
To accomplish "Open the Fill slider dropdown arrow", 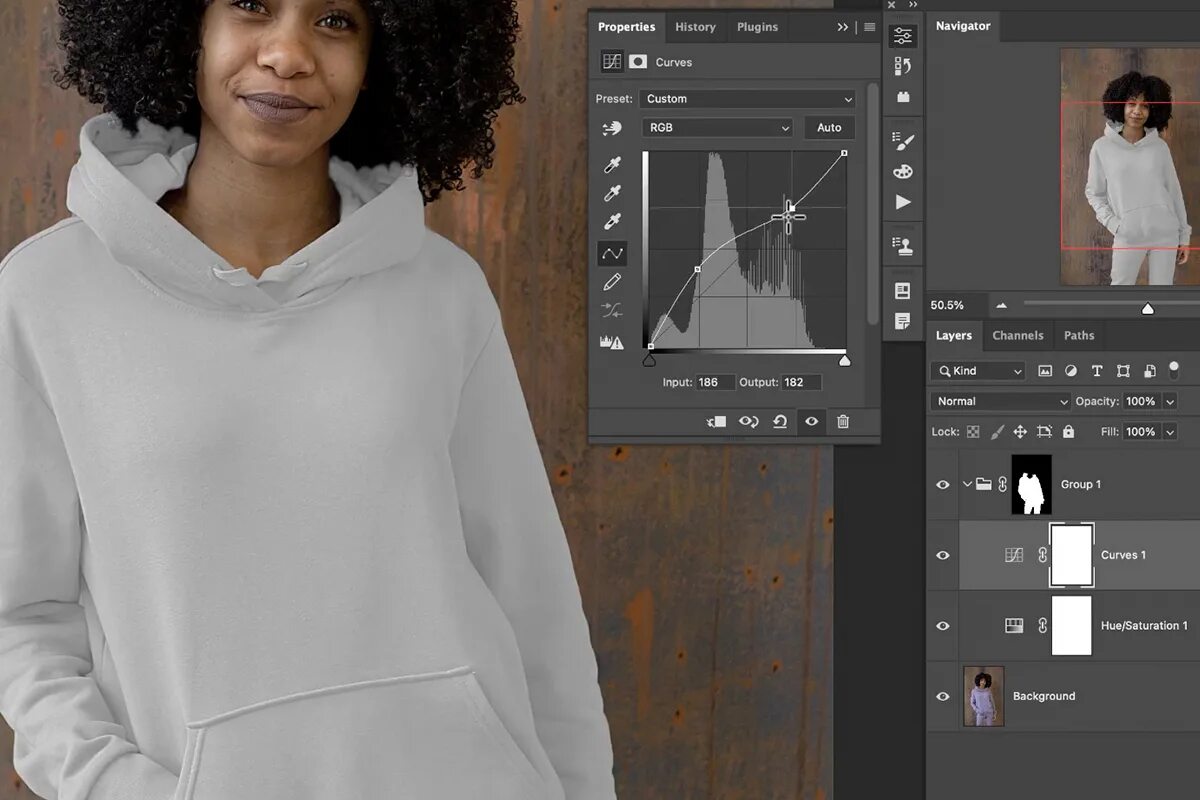I will 1169,432.
